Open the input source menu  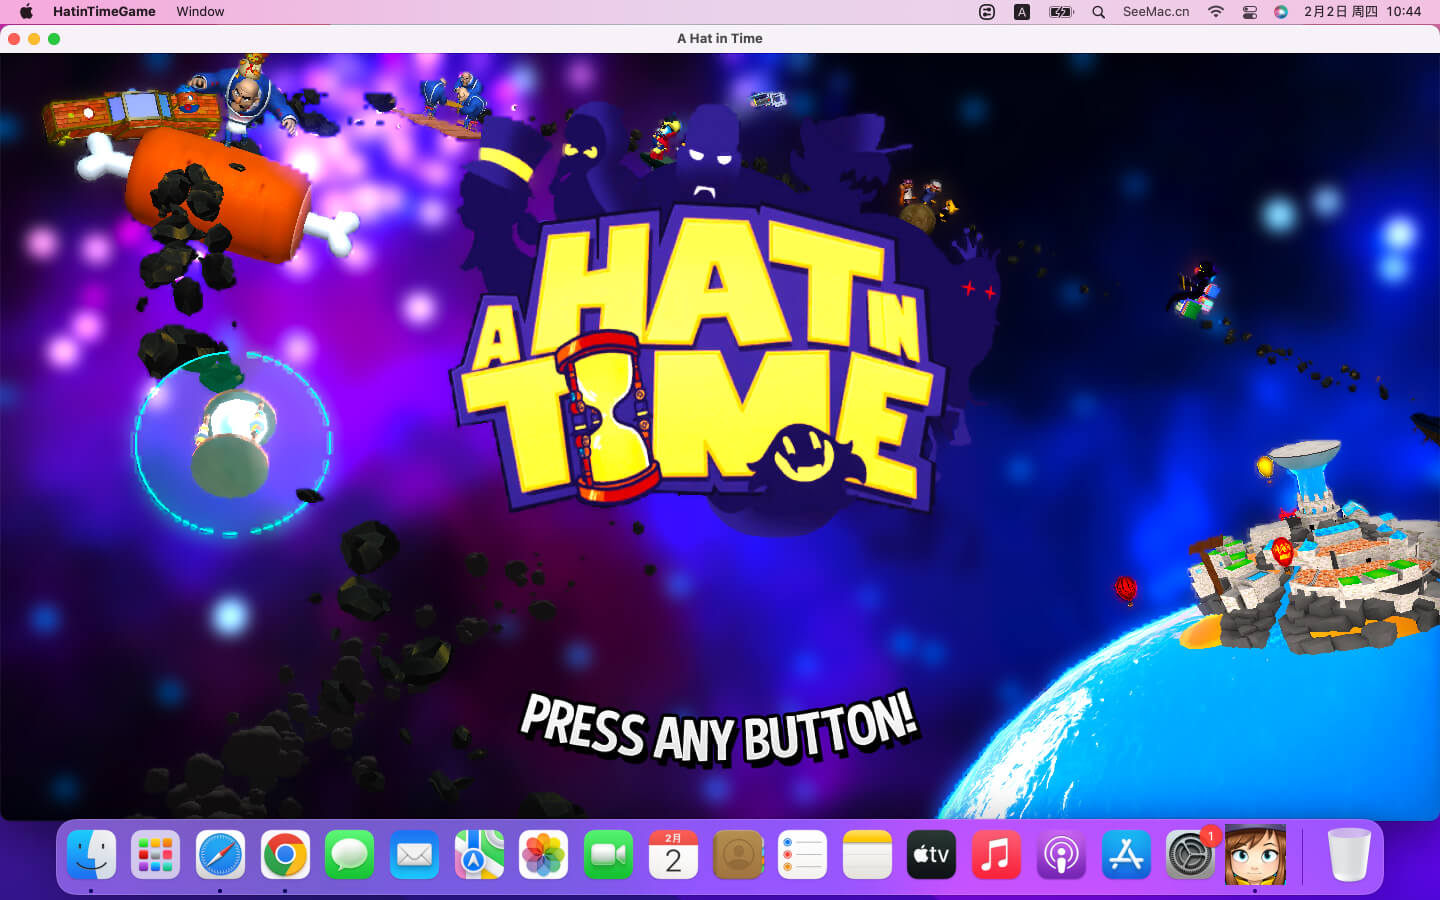click(x=1021, y=12)
